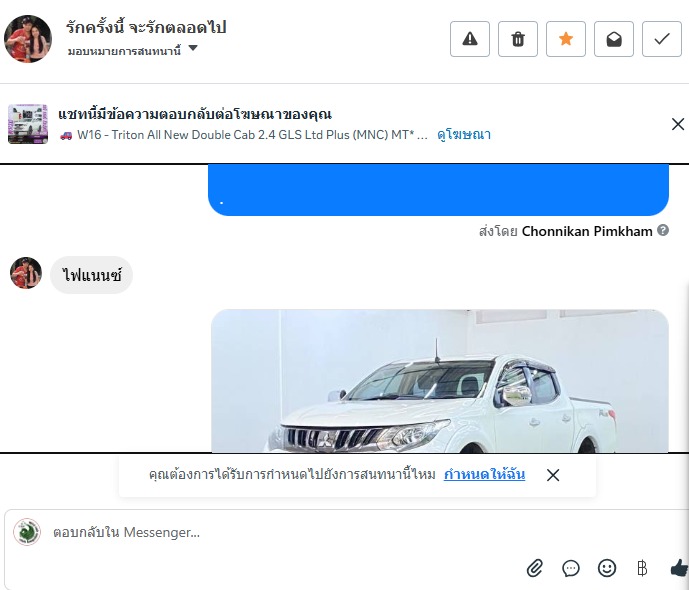Open the customer profile picture in header
This screenshot has height=590, width=689.
(28, 39)
